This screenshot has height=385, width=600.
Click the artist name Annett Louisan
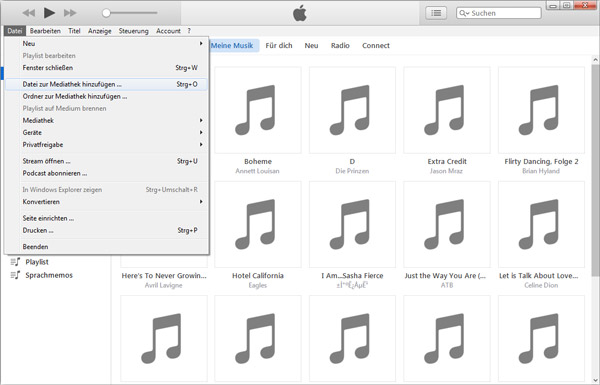(258, 171)
